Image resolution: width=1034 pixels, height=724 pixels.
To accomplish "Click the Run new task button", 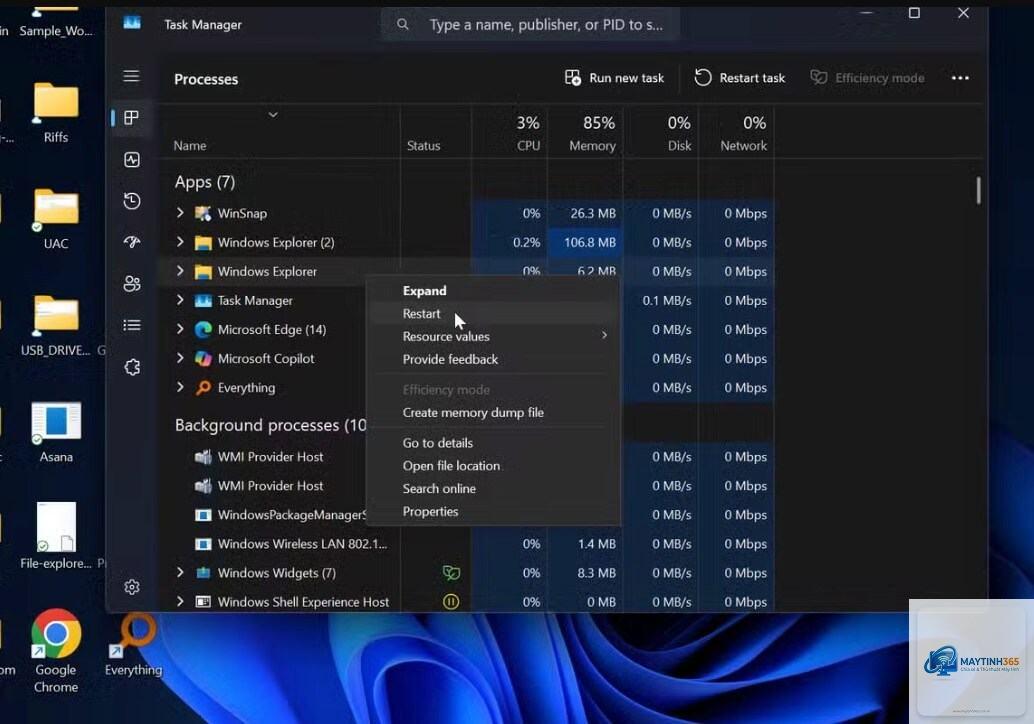I will click(x=614, y=78).
